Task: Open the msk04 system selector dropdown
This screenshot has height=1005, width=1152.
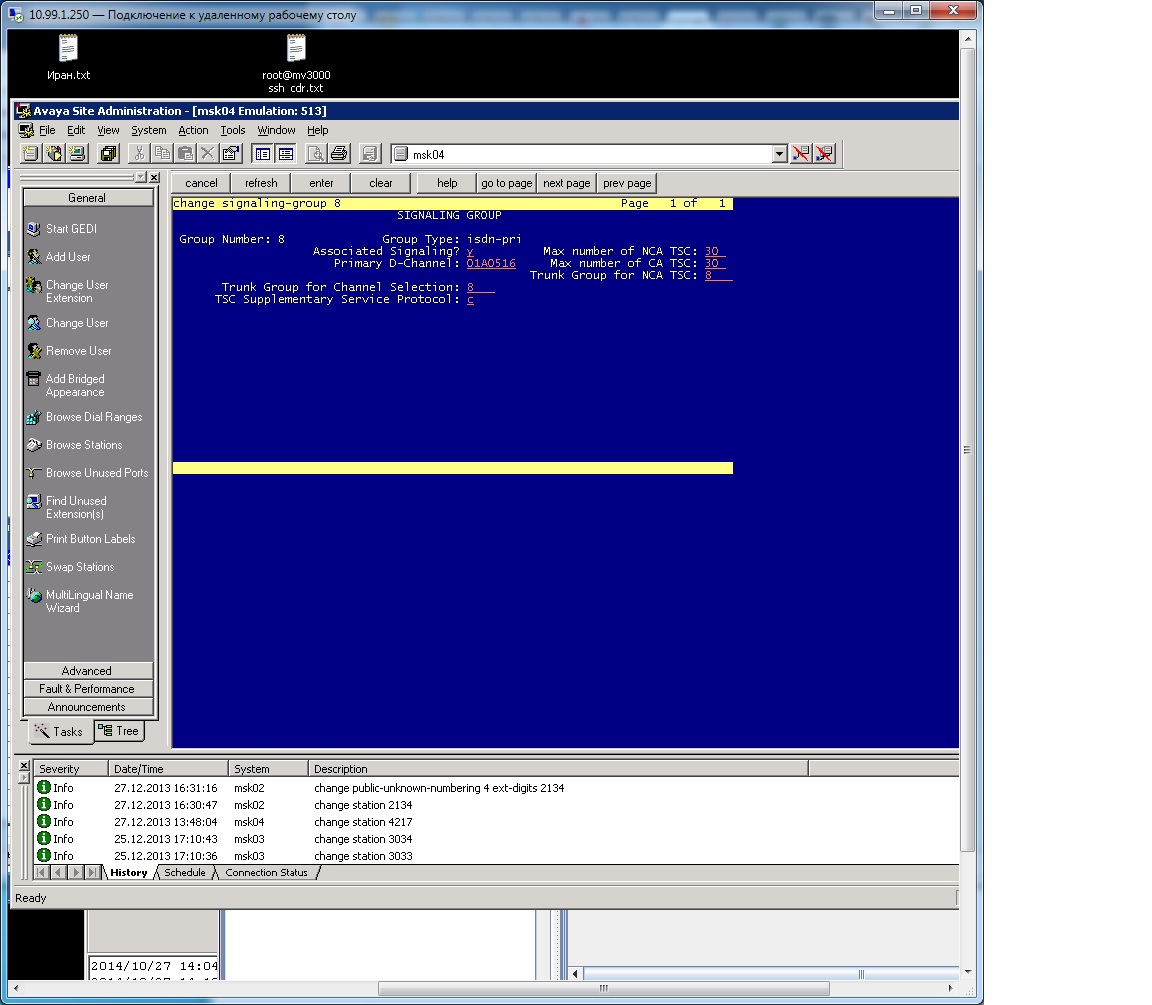Action: tap(780, 154)
